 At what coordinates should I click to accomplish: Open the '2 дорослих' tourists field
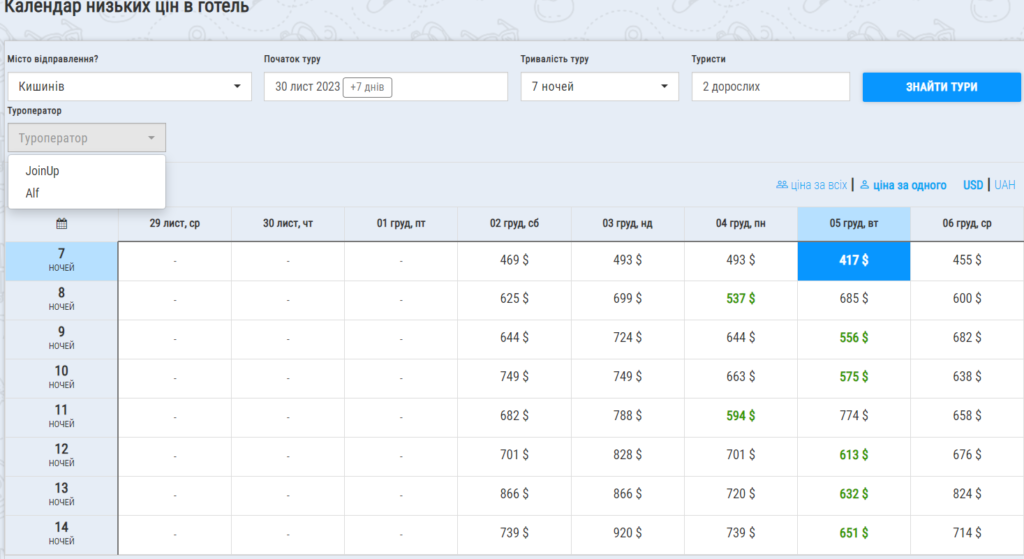point(770,87)
